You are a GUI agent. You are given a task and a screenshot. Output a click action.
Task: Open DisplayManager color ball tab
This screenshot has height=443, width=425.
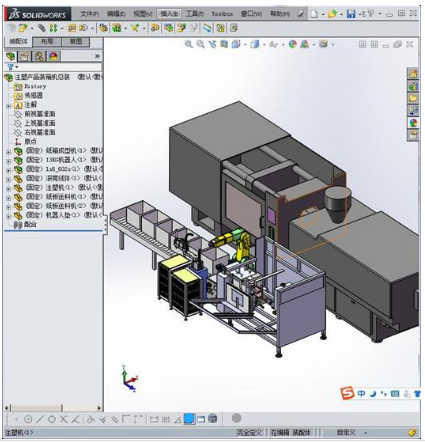53,57
